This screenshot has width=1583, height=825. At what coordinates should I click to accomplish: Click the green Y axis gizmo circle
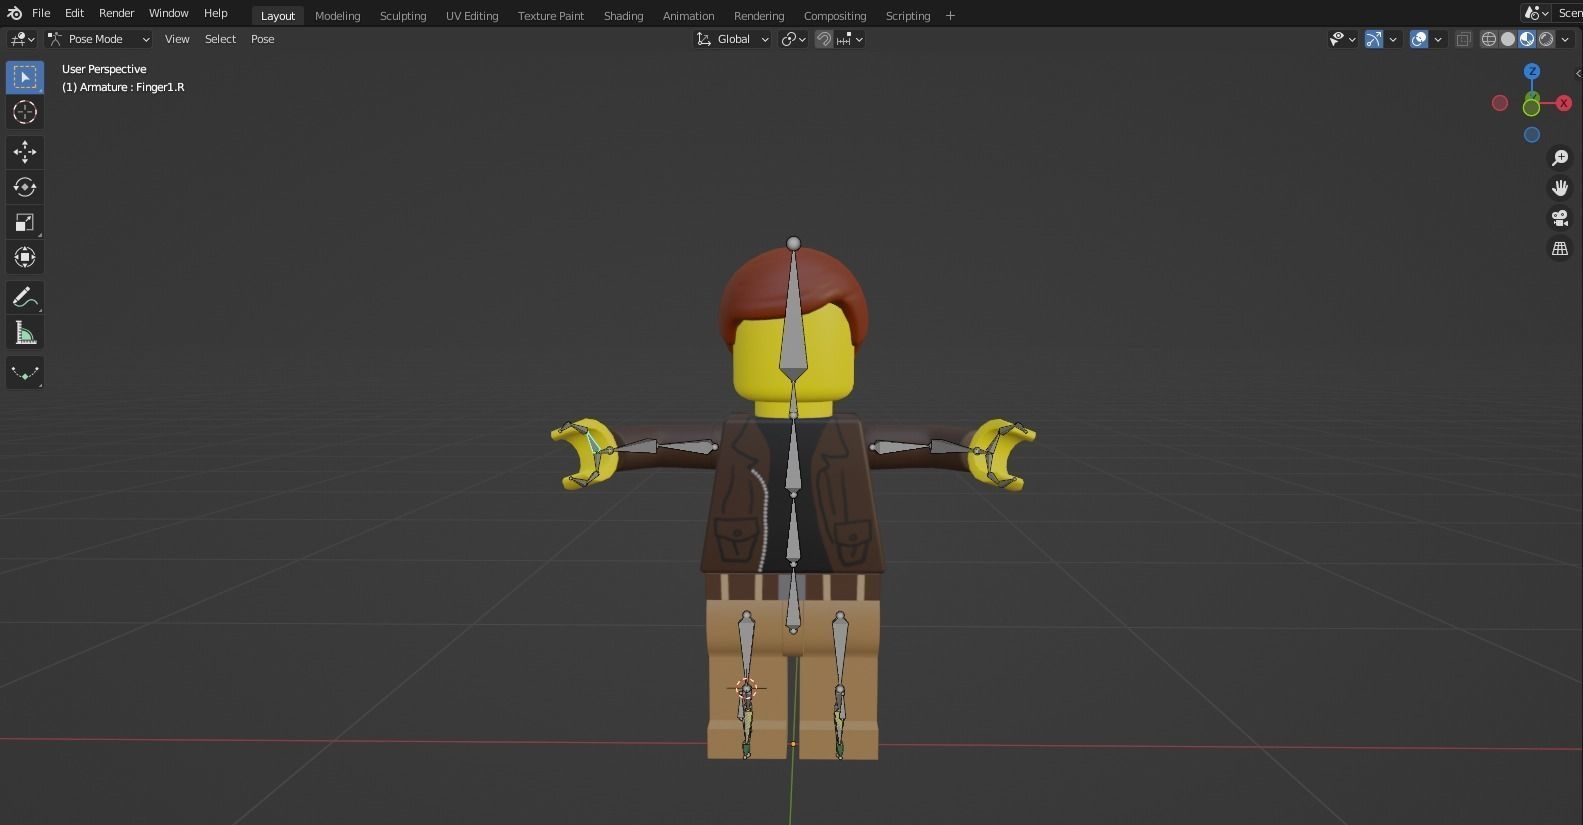[x=1531, y=107]
